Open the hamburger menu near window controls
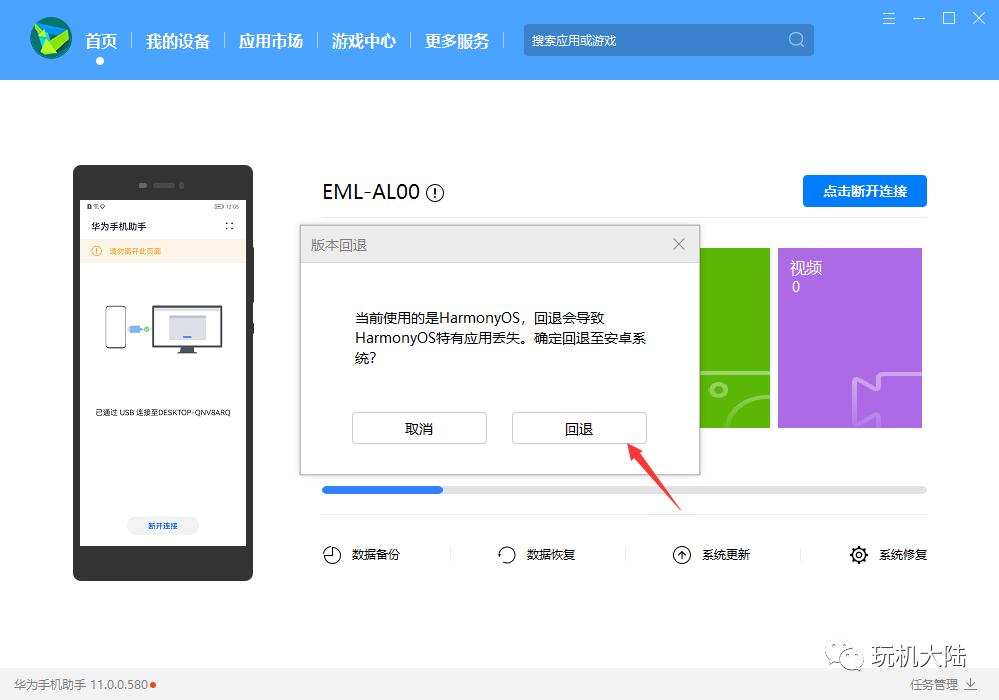Screen dimensions: 999x700 point(888,18)
